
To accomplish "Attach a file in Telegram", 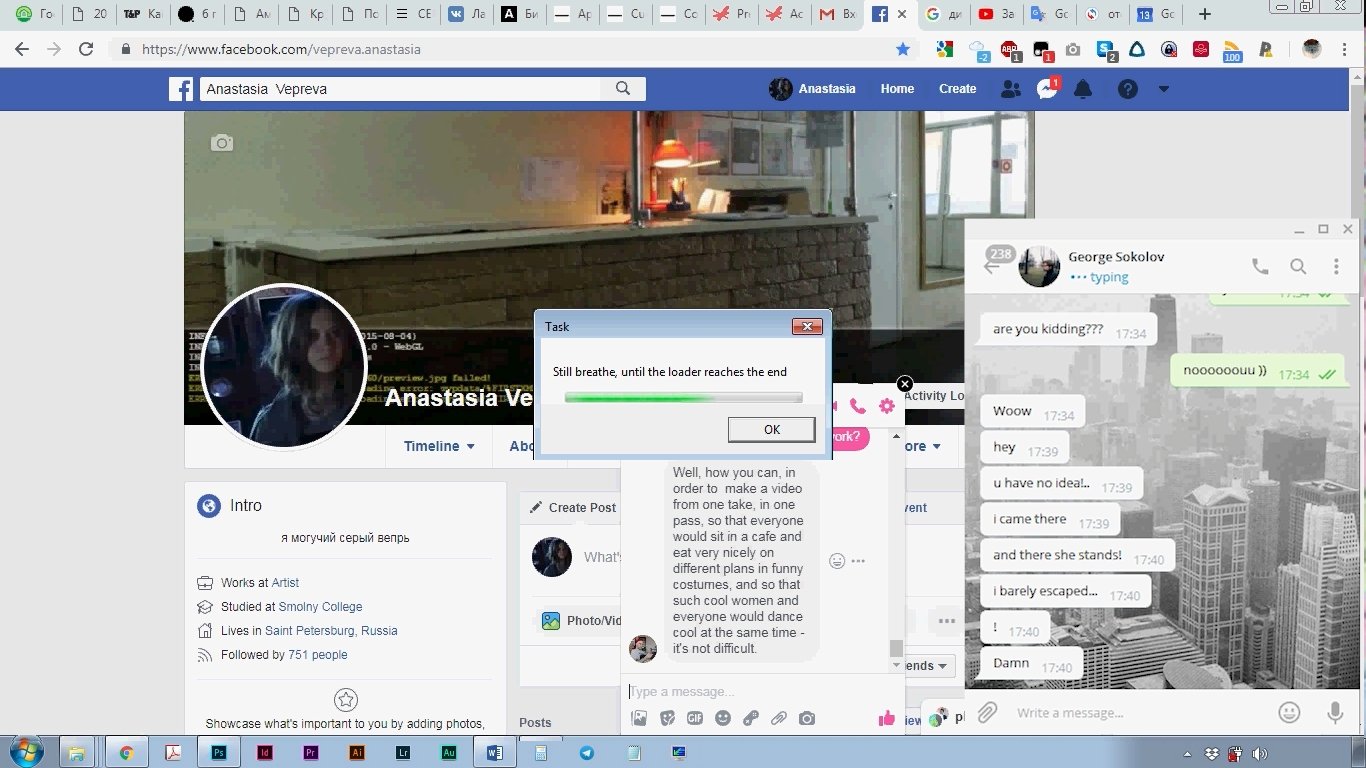I will point(987,712).
